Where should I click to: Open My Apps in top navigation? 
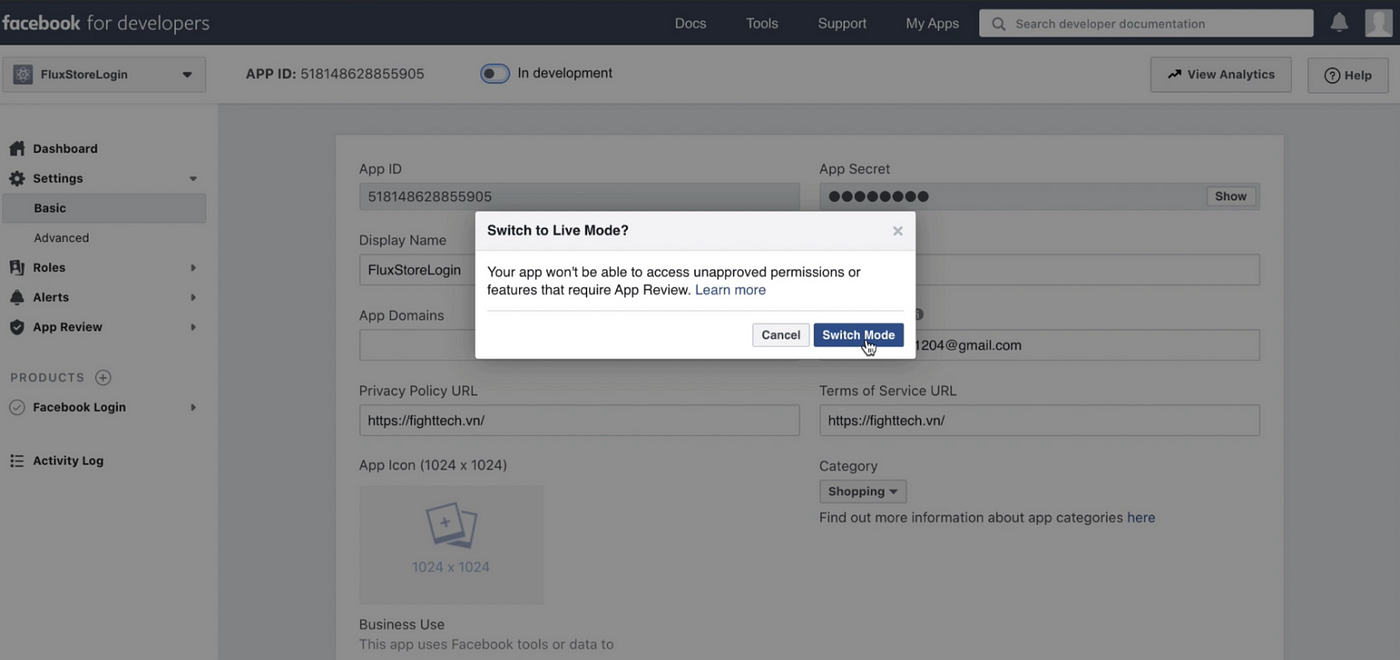[x=932, y=23]
